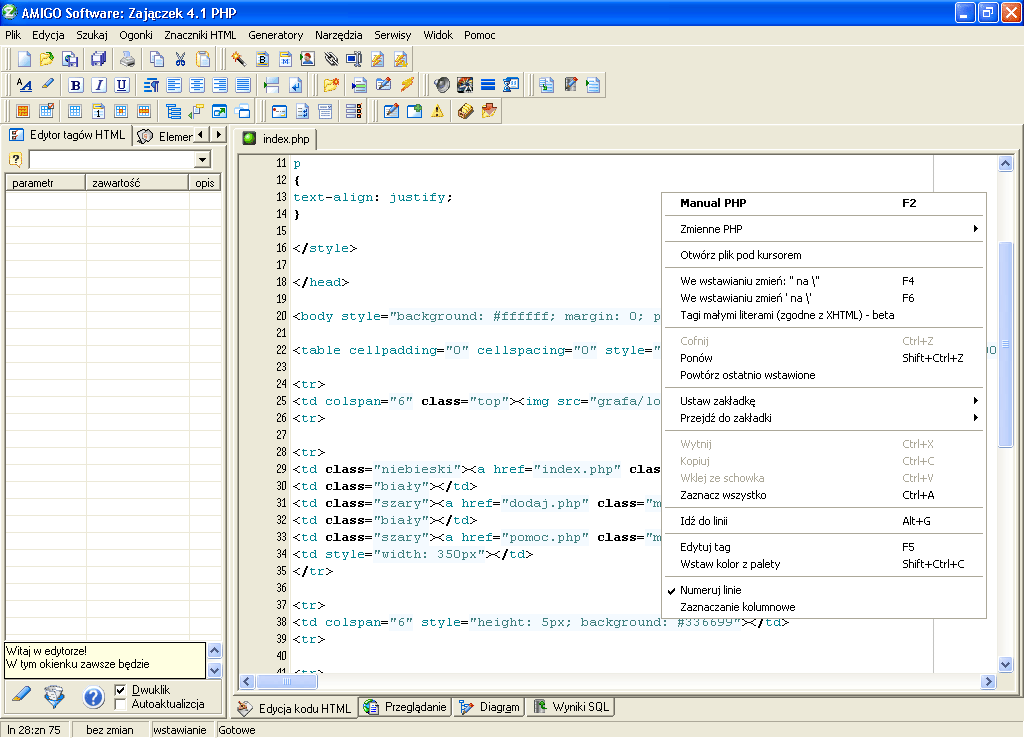
Task: Insert sound using the speaker icon
Action: [441, 85]
